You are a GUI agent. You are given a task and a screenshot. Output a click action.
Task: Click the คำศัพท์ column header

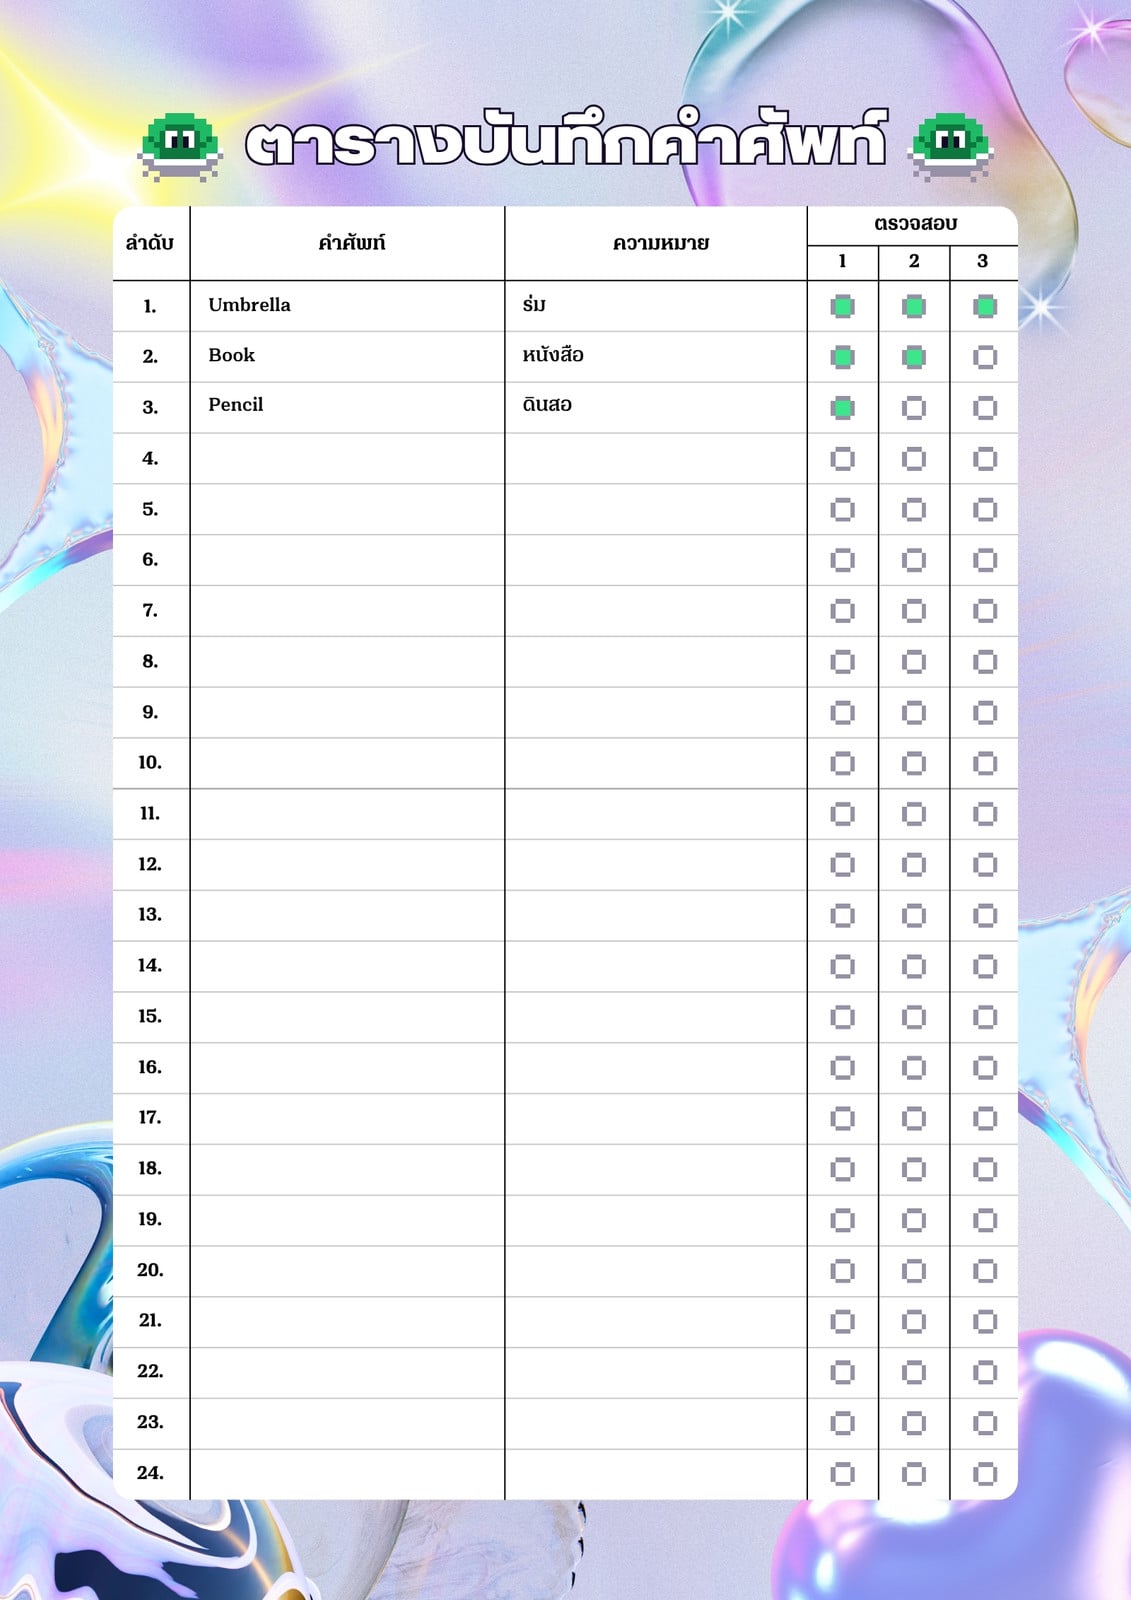point(352,243)
